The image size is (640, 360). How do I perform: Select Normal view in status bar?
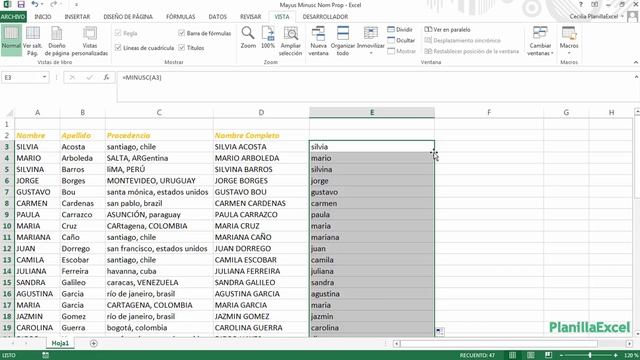pos(512,356)
